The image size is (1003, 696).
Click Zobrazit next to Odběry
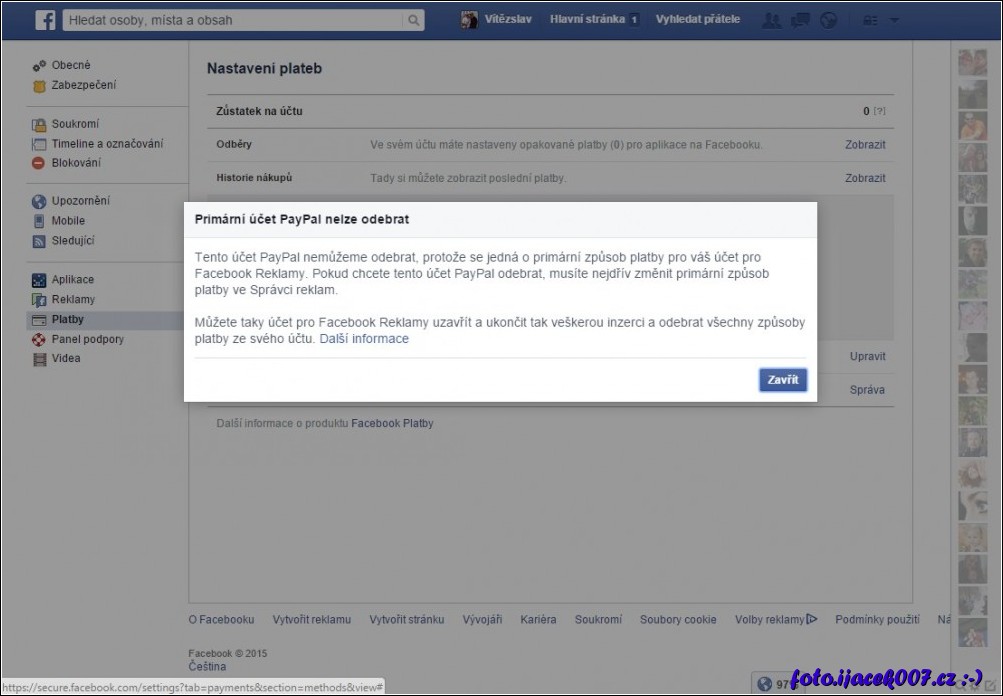point(865,145)
